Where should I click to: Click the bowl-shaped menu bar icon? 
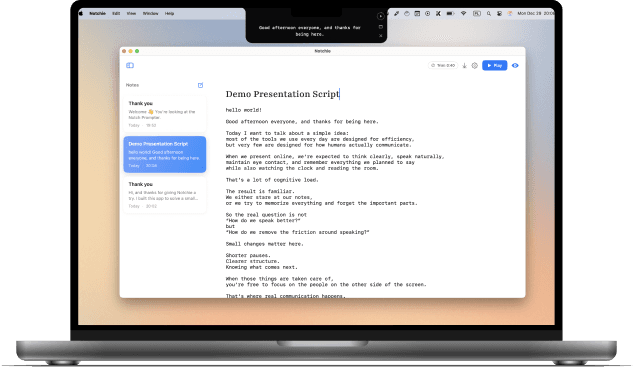point(407,13)
